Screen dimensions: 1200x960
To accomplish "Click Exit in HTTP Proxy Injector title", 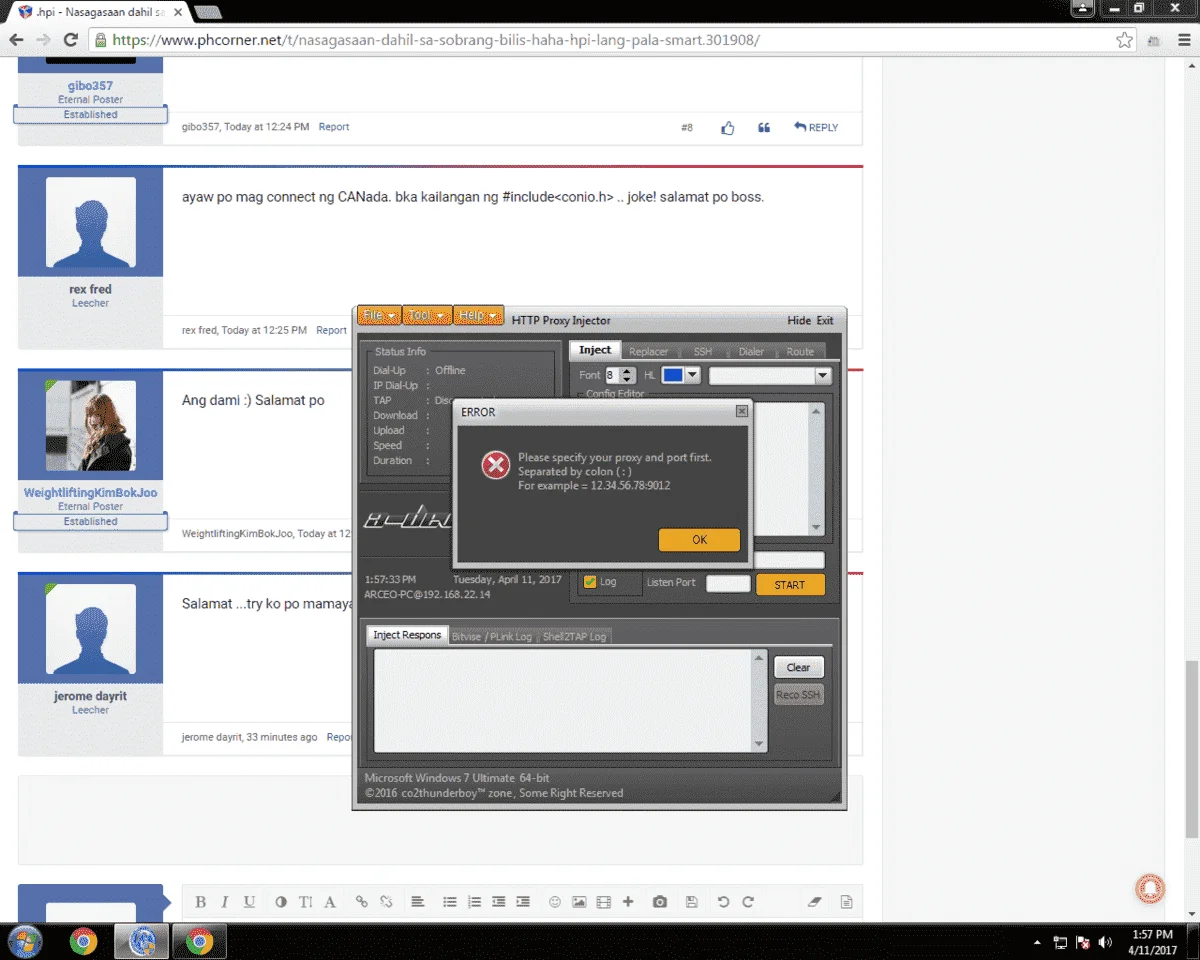I will tap(825, 321).
